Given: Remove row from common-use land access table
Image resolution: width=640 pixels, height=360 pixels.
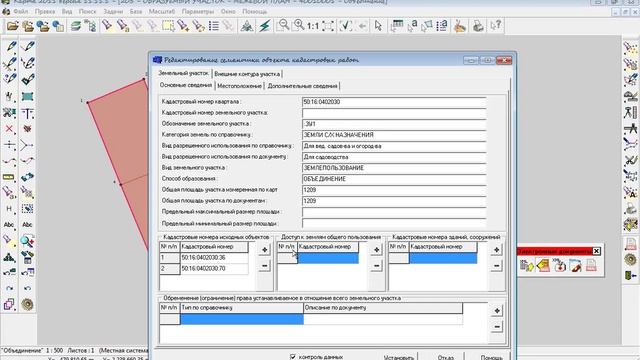Looking at the screenshot, I should pyautogui.click(x=376, y=266).
